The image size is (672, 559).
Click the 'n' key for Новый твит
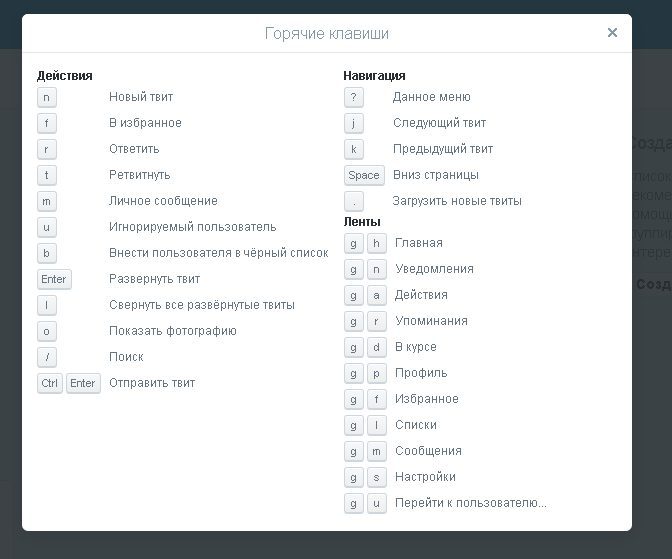click(x=47, y=97)
